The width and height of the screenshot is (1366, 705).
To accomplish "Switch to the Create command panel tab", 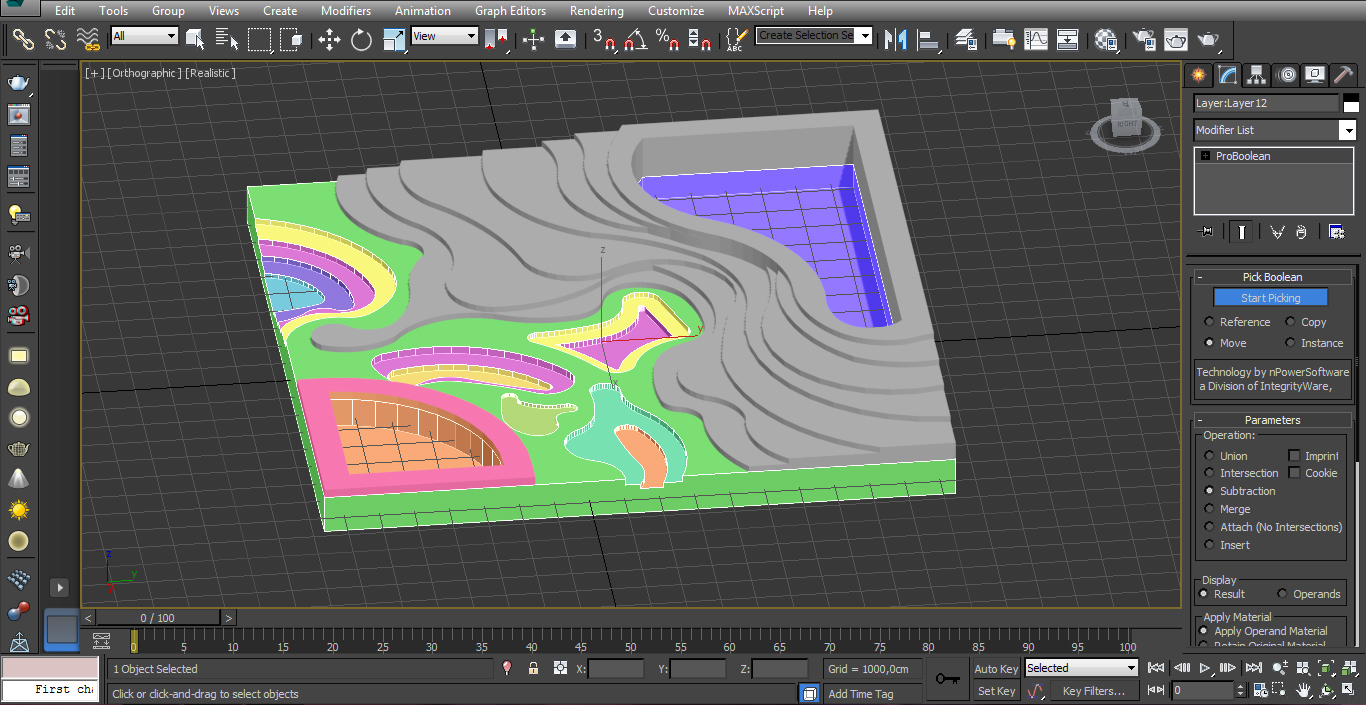I will pyautogui.click(x=1198, y=75).
